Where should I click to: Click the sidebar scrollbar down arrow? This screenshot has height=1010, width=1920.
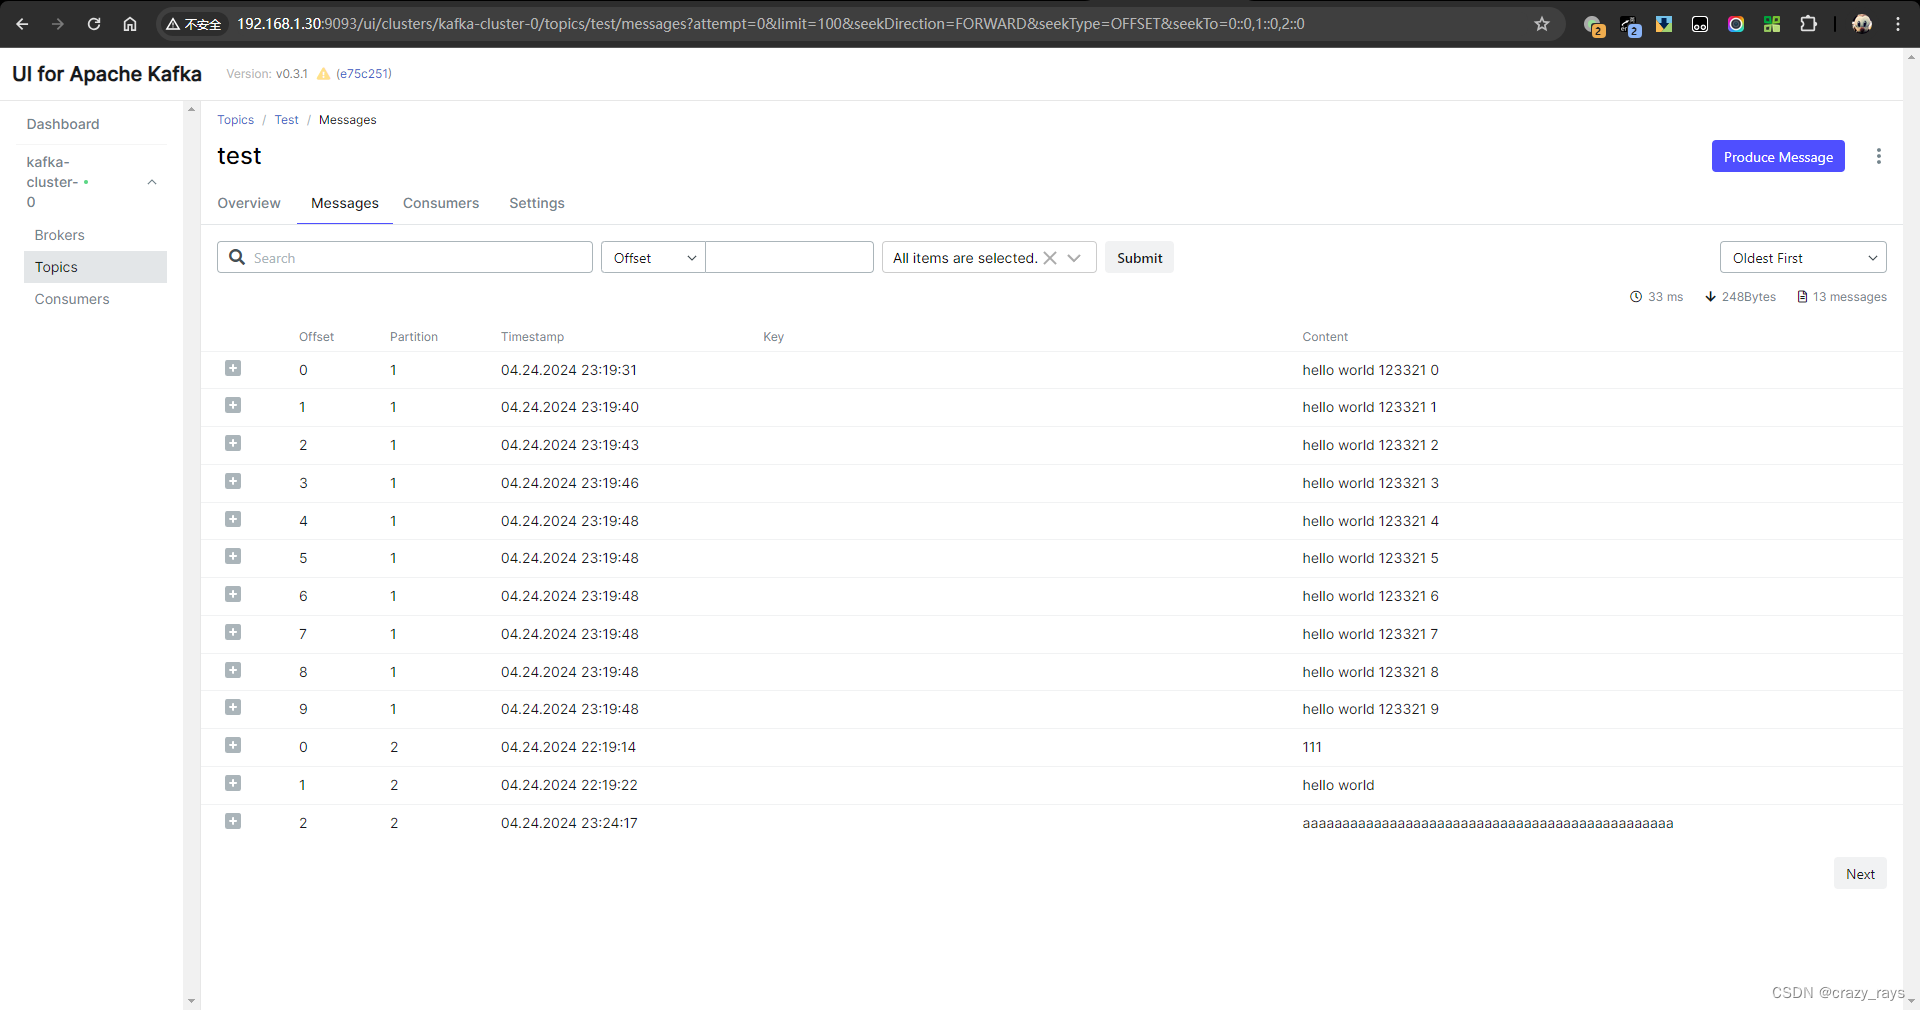(x=192, y=1001)
